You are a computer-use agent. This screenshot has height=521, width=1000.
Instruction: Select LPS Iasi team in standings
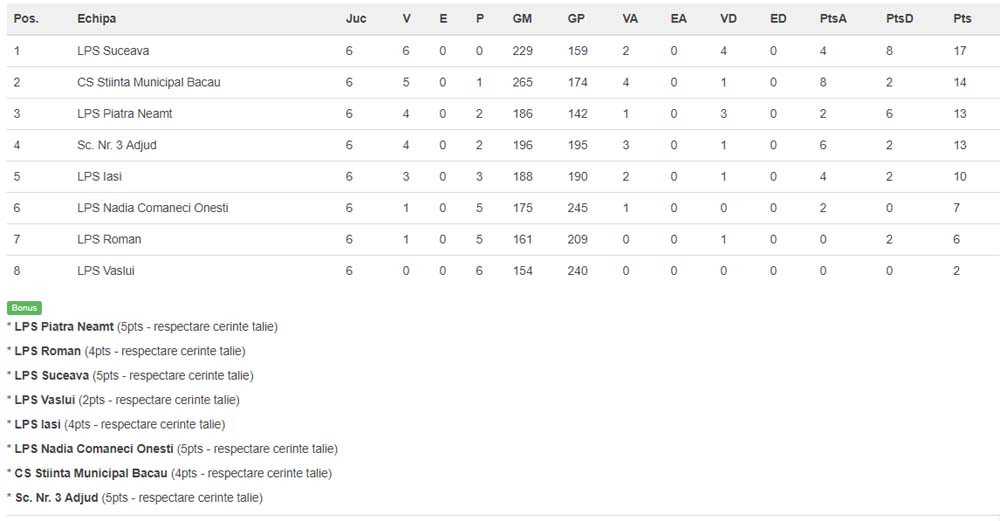101,177
